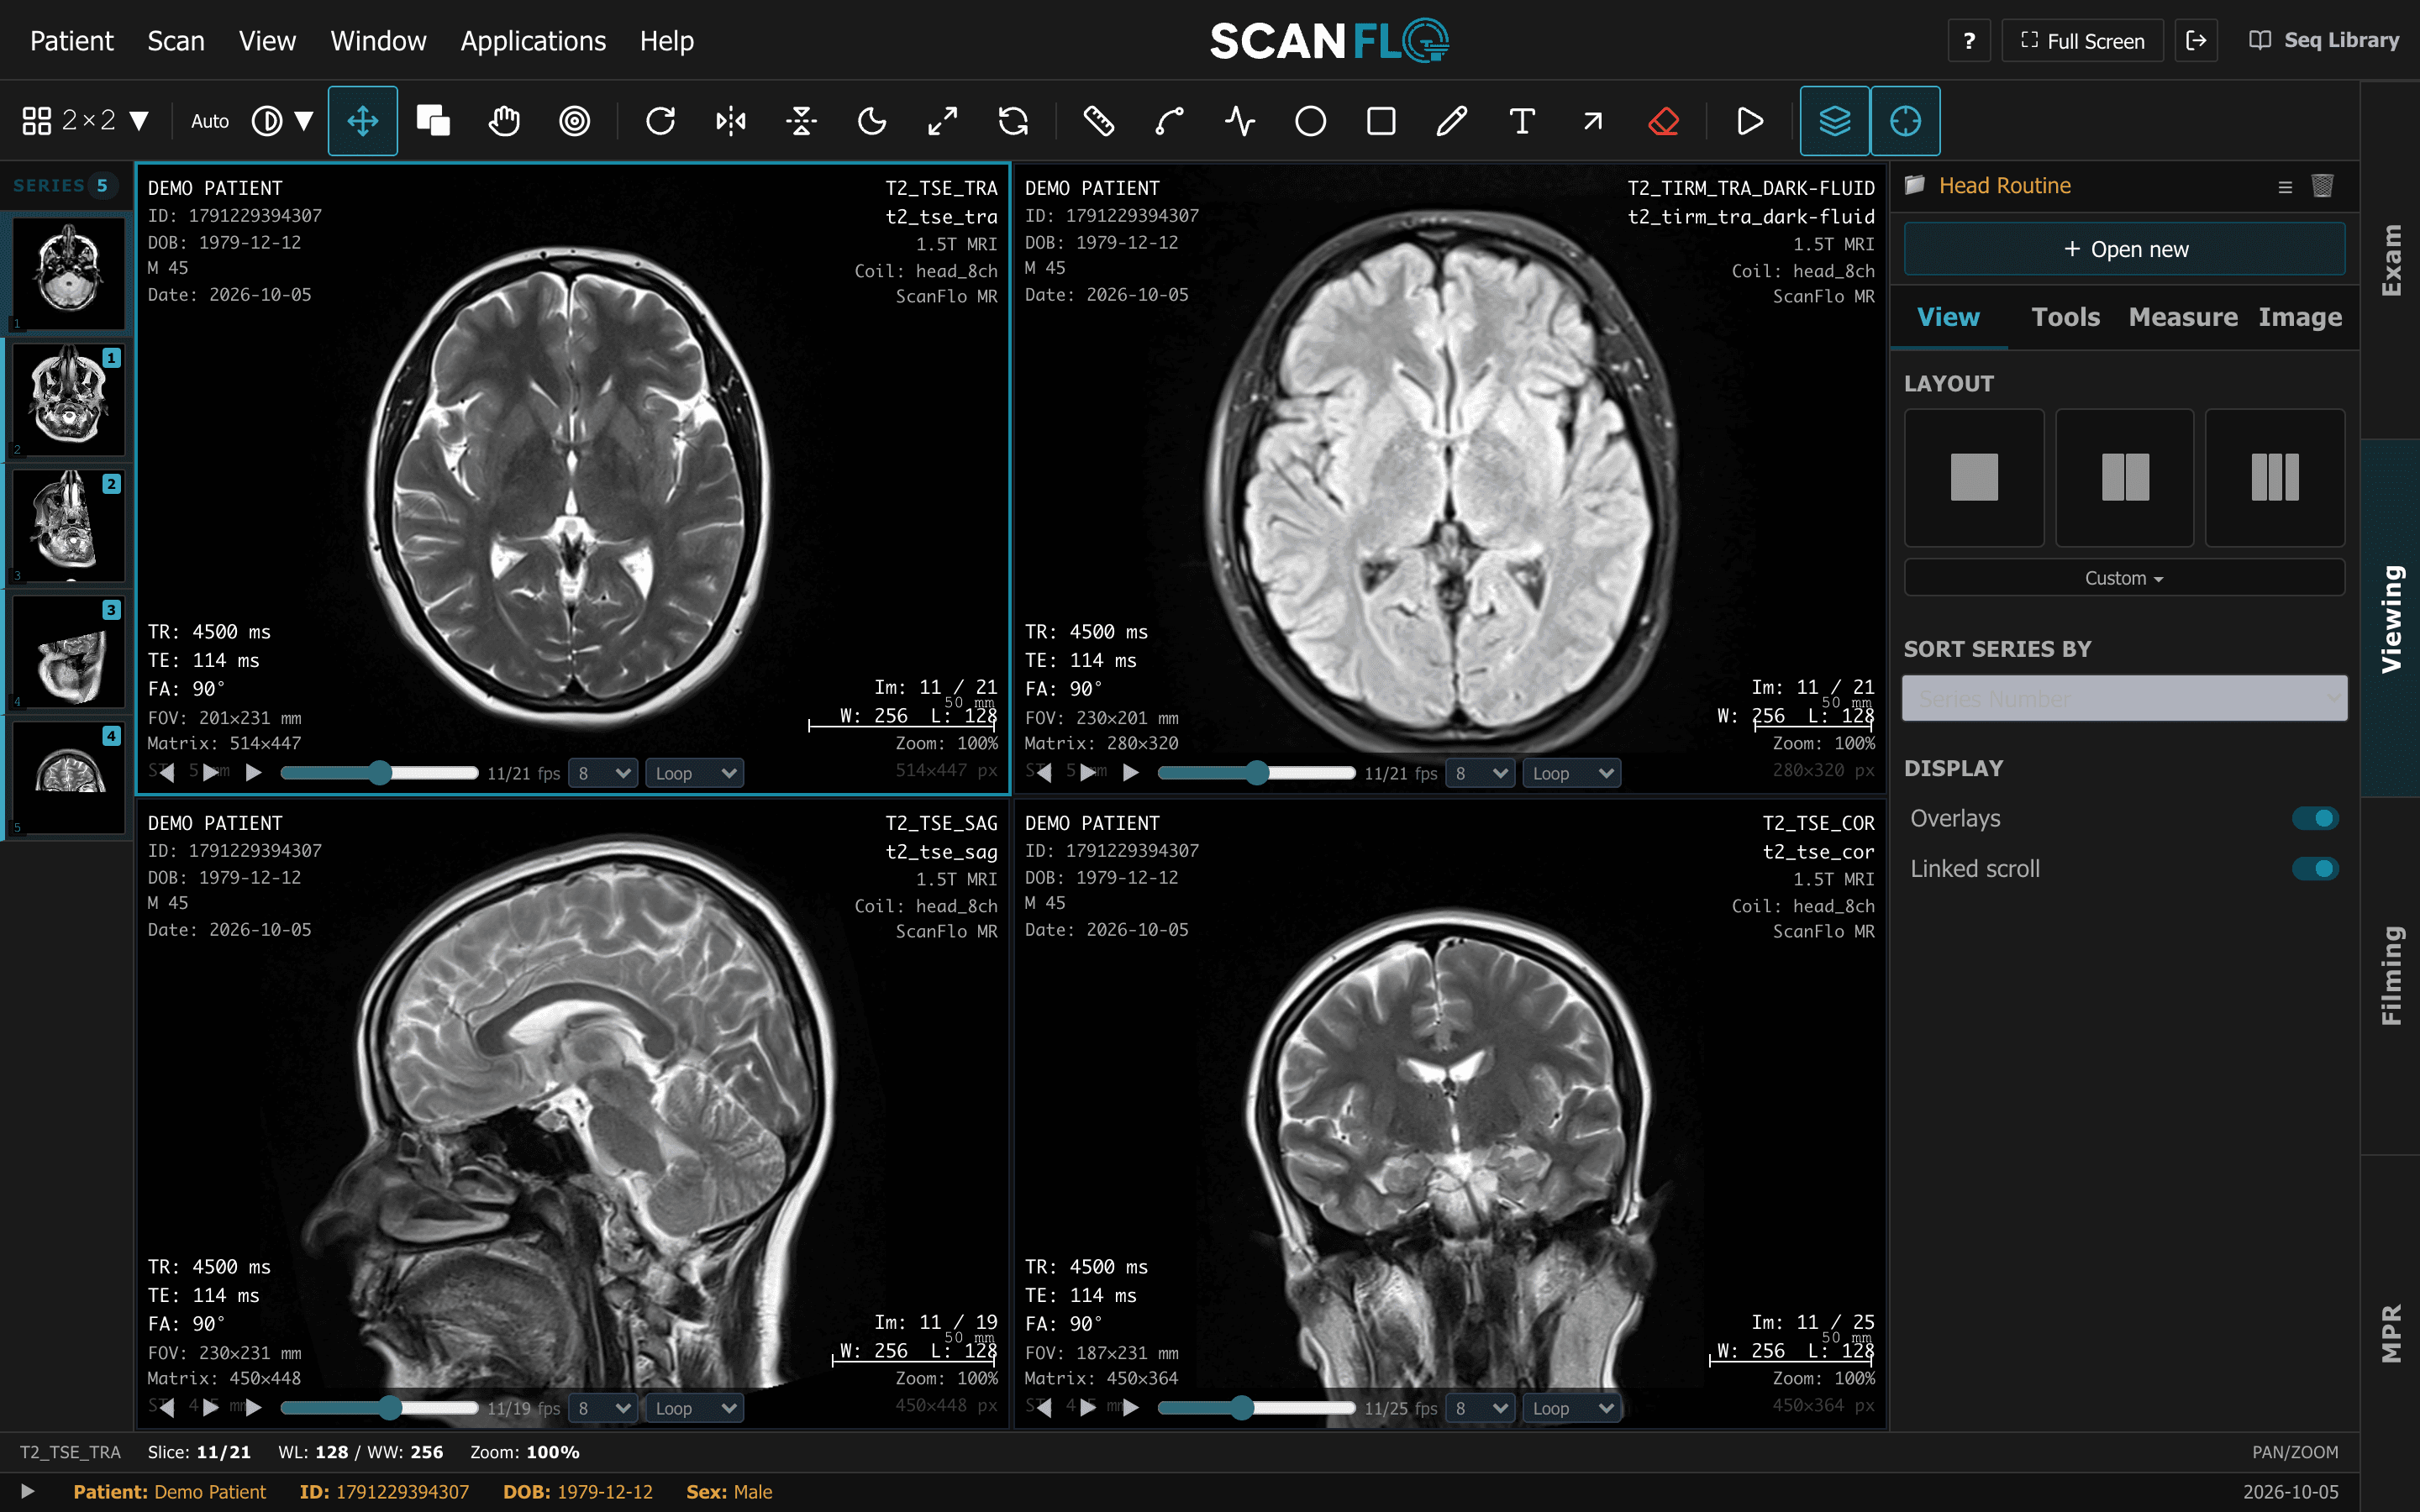The width and height of the screenshot is (2420, 1512).
Task: Select the arrow annotation tool
Action: point(1593,121)
